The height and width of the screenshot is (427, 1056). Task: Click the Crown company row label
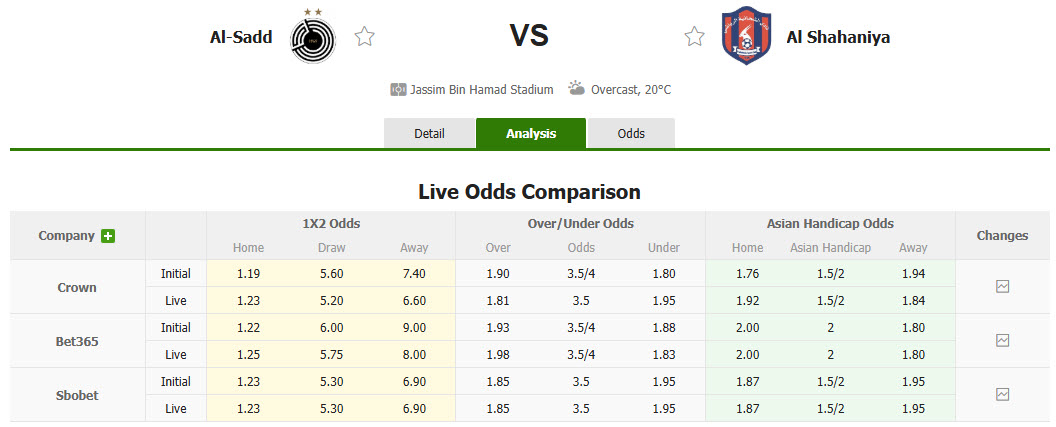[77, 287]
